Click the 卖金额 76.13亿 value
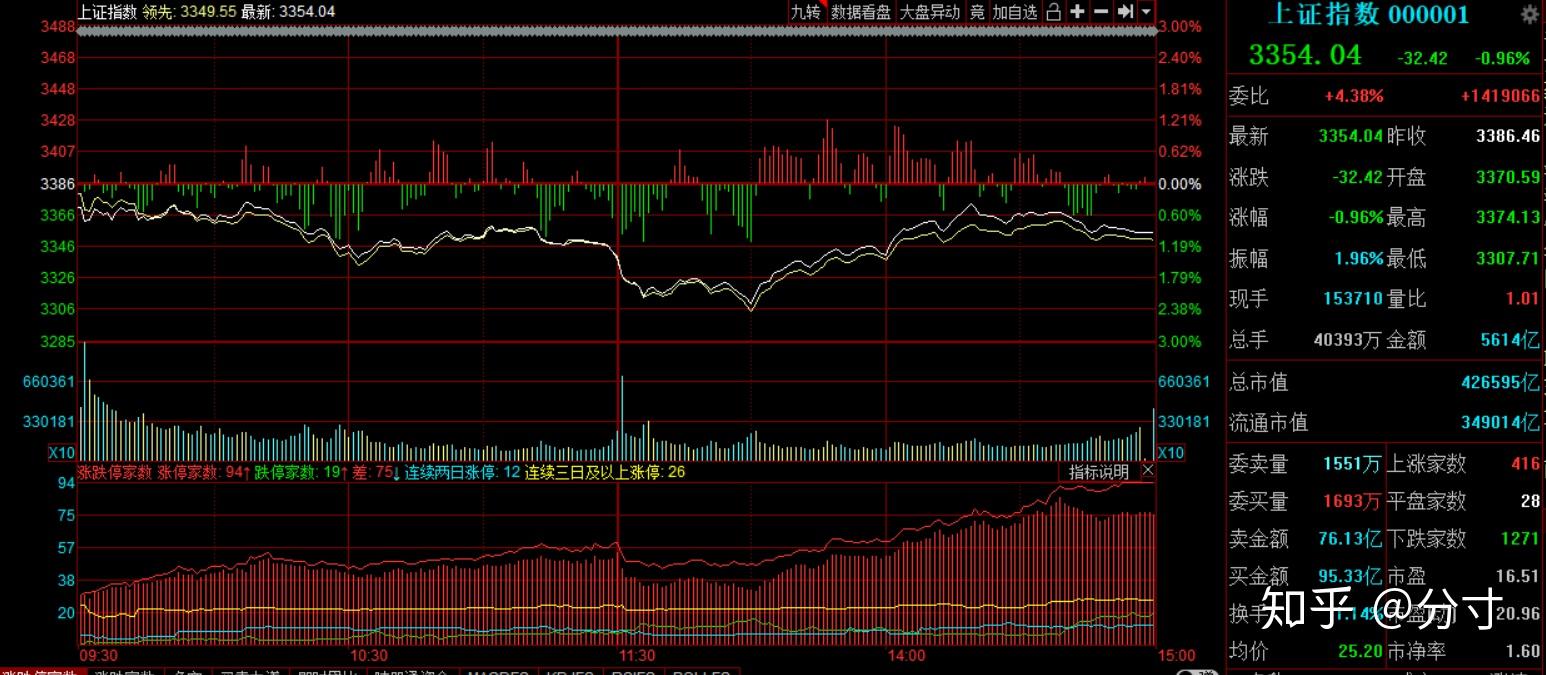The width and height of the screenshot is (1546, 675). point(1350,538)
